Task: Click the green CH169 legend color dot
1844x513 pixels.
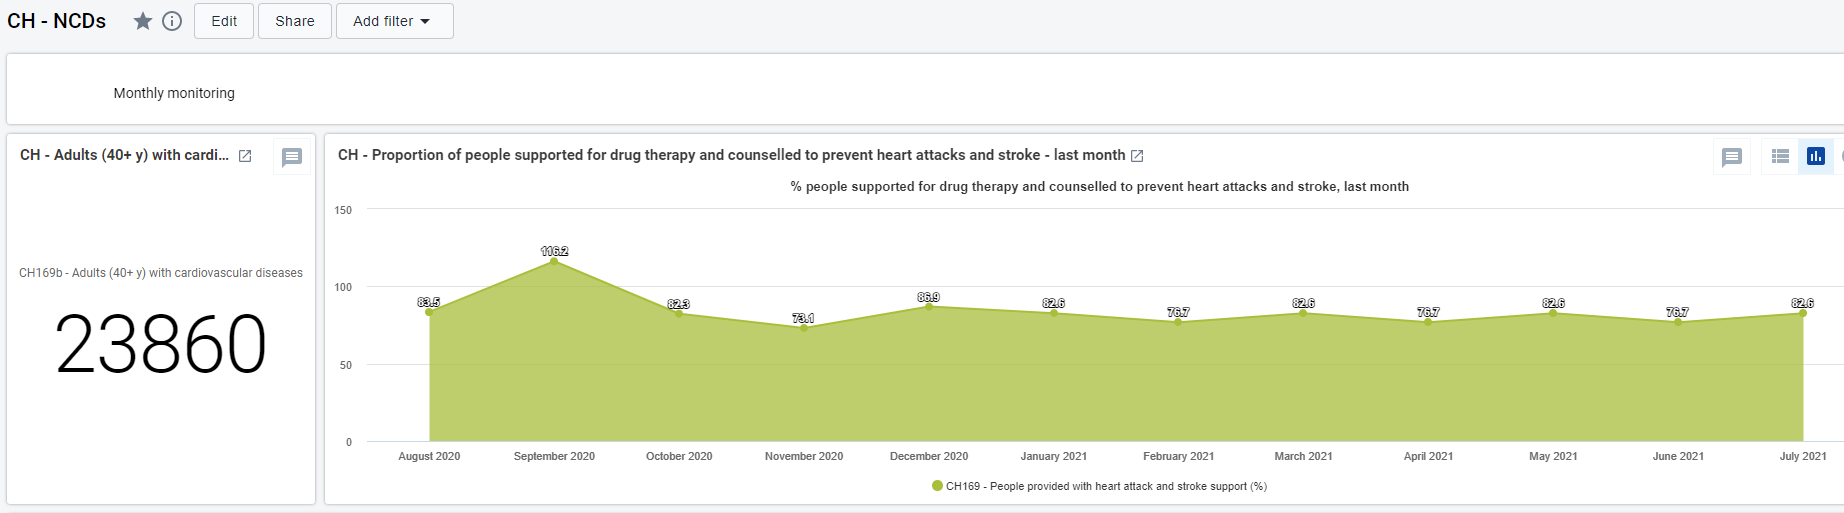Action: [x=937, y=486]
